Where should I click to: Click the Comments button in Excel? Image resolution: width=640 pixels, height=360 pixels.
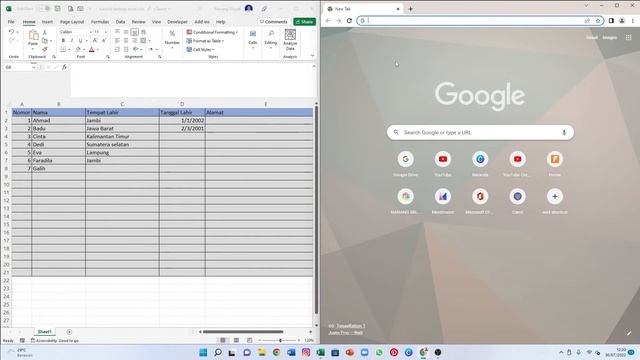click(273, 22)
